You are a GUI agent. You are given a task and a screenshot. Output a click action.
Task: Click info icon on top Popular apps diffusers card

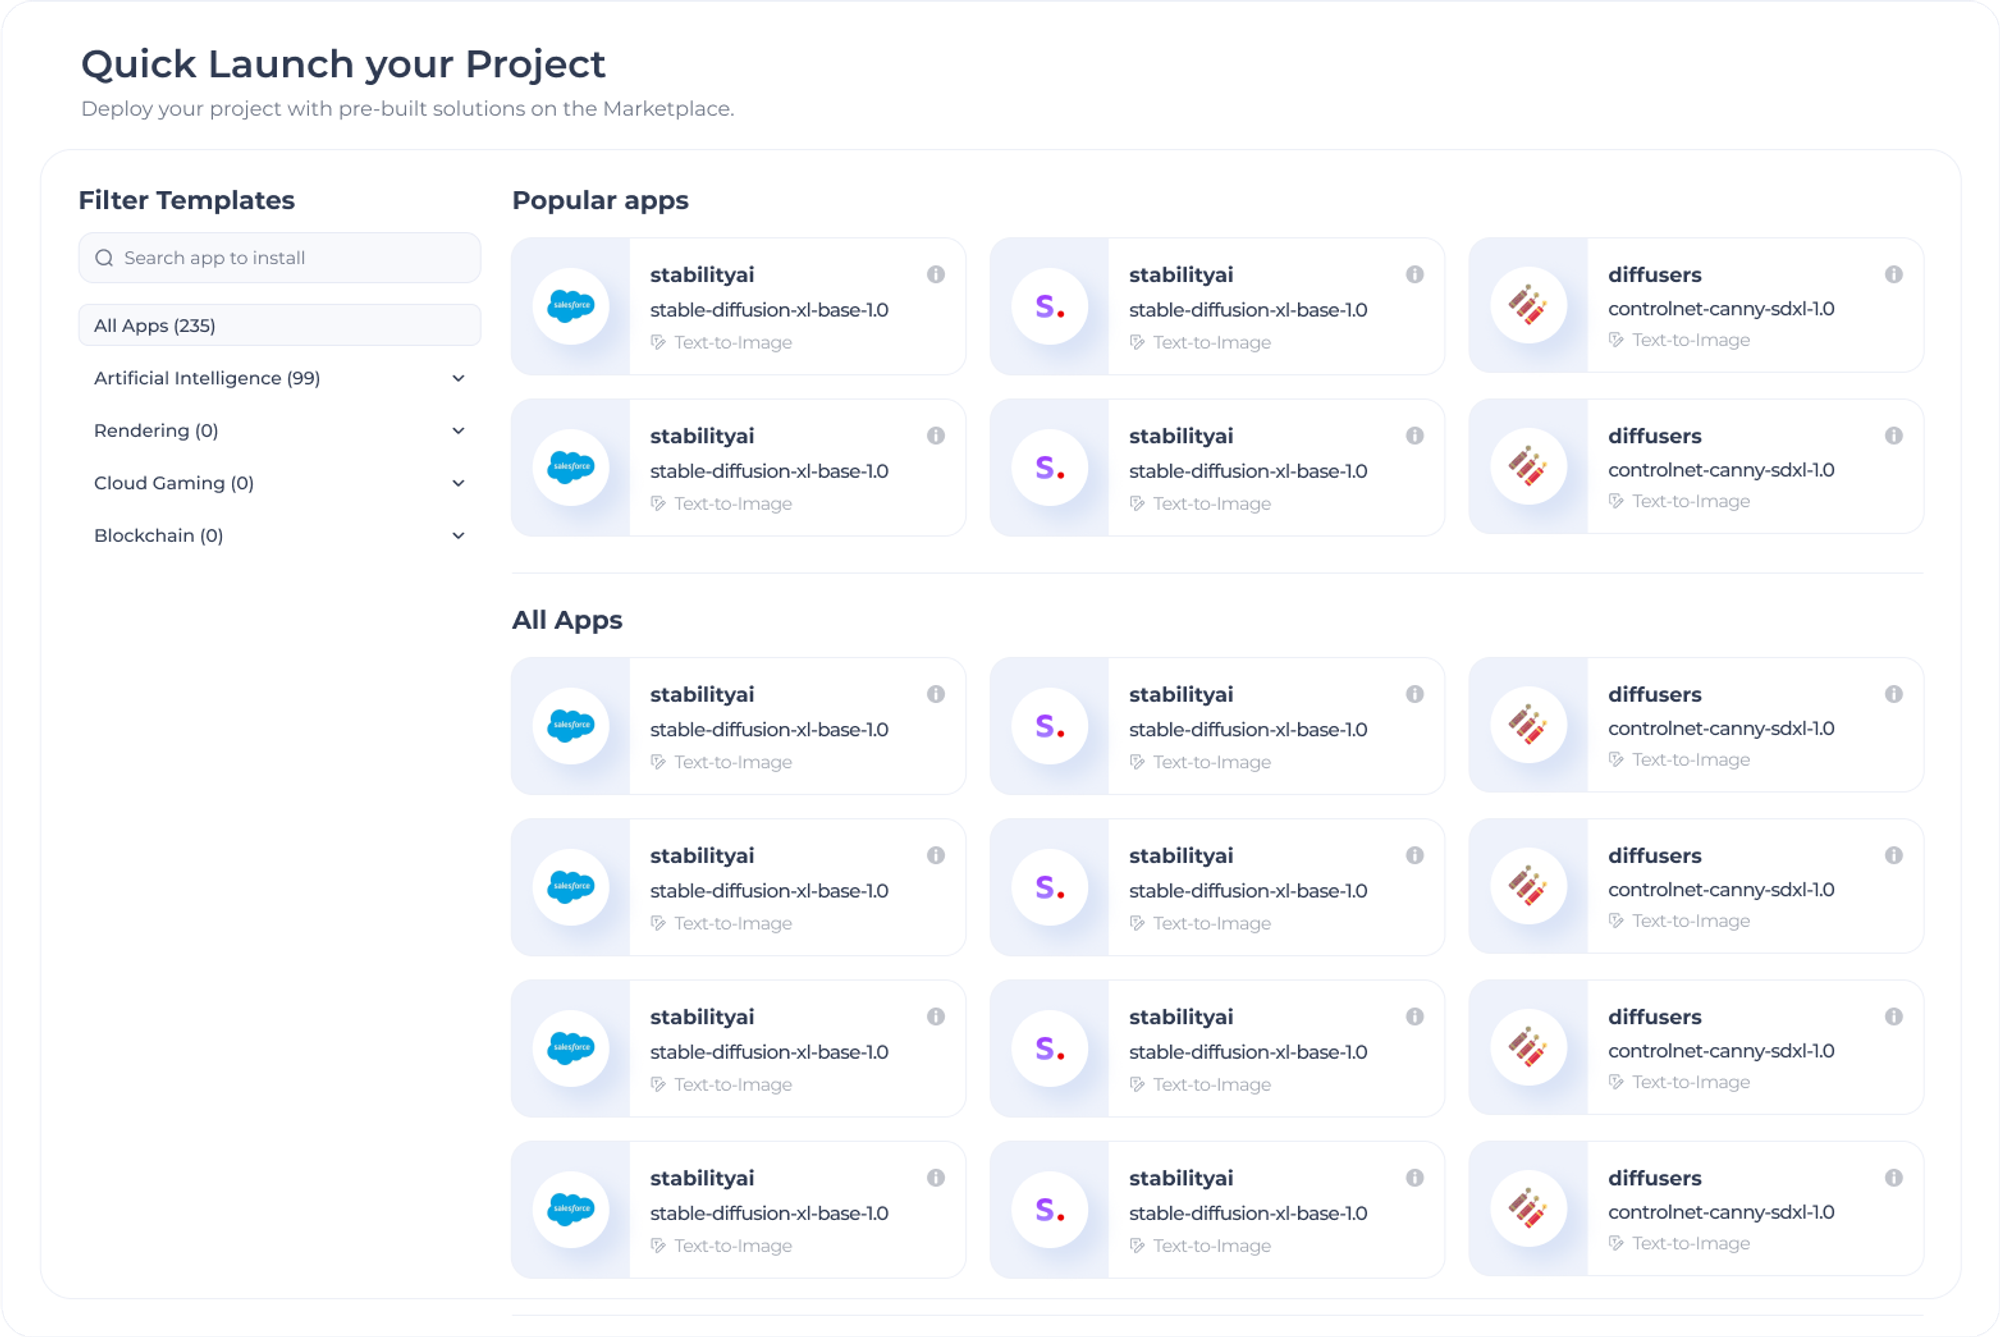pos(1893,274)
